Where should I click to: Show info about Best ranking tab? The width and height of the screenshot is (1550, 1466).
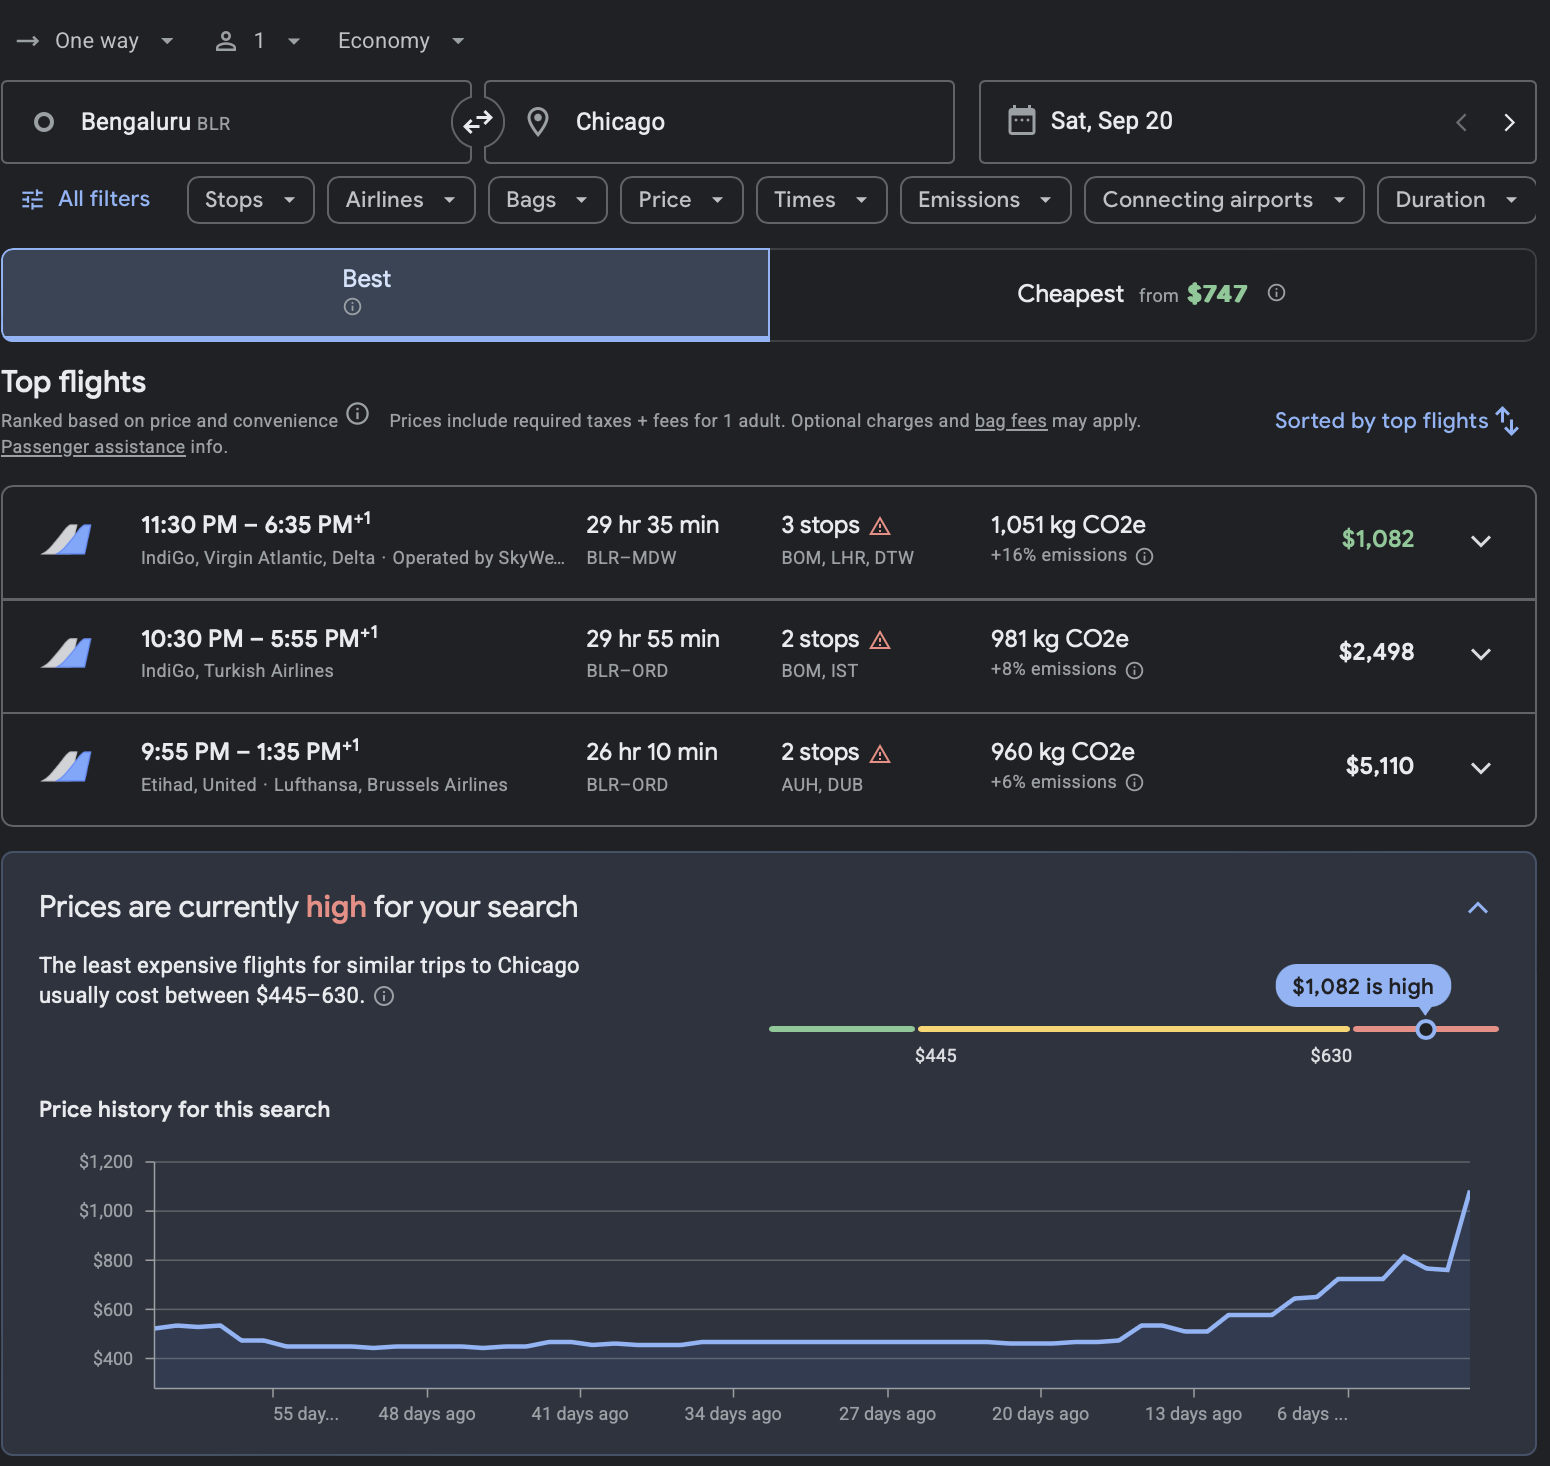coord(352,307)
